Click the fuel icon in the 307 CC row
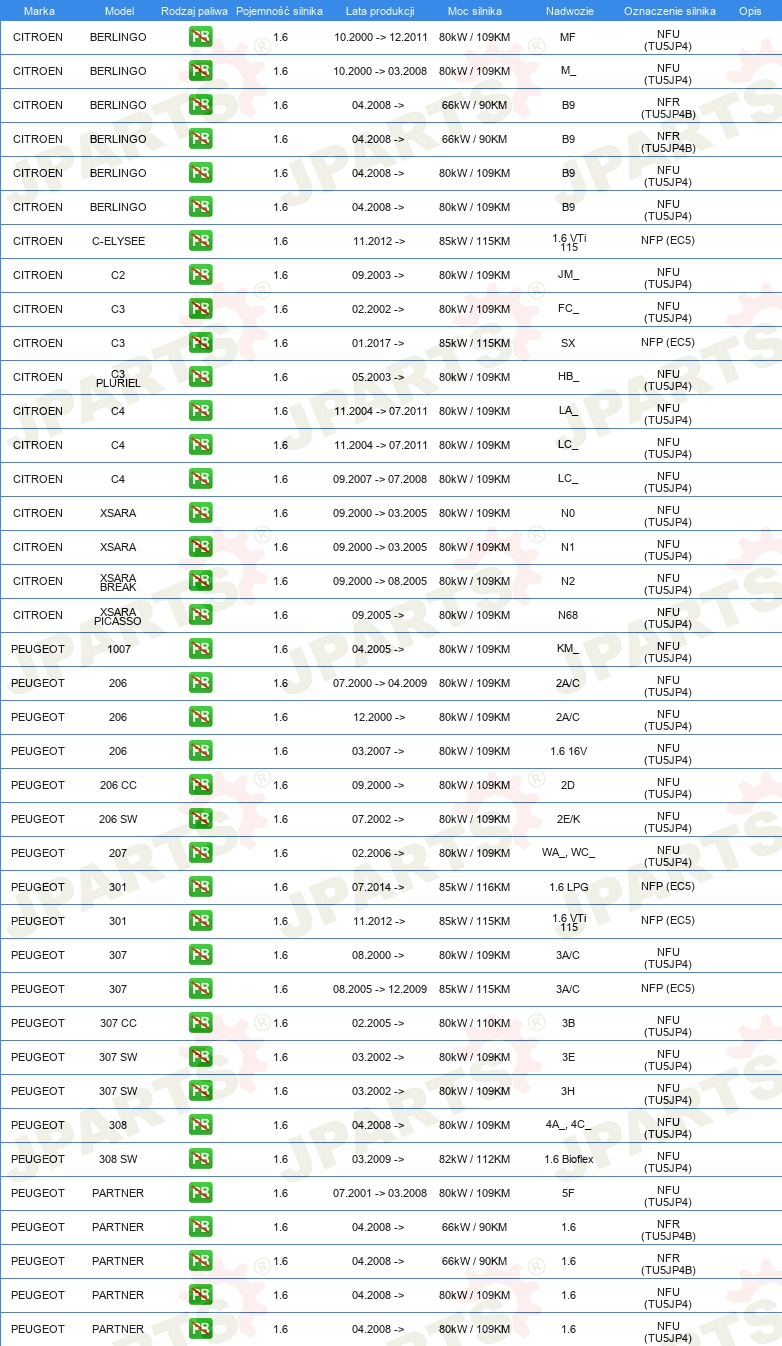The image size is (782, 1346). coord(200,1023)
